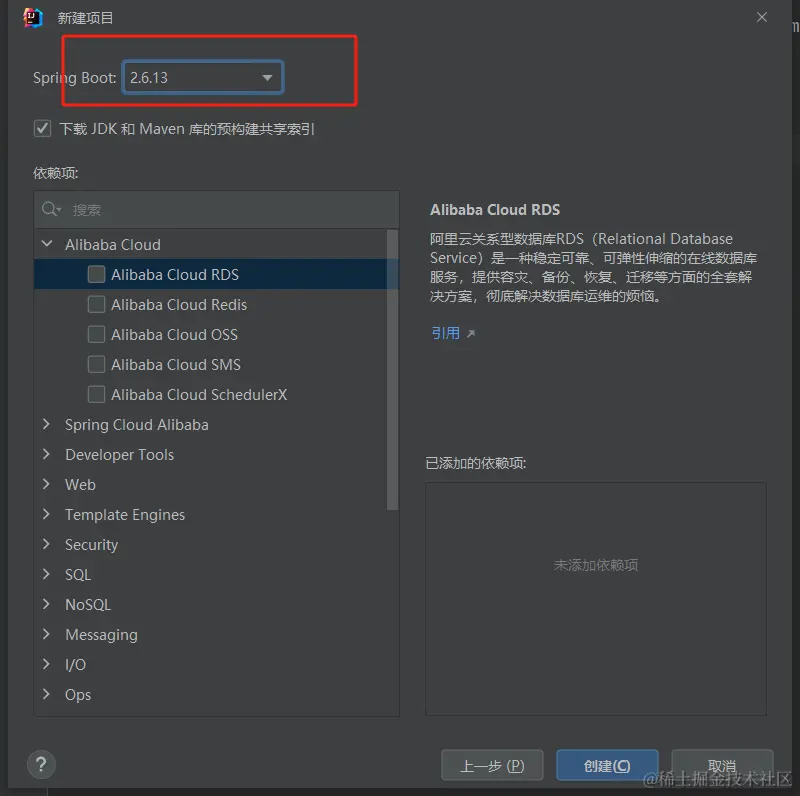This screenshot has width=800, height=796.
Task: Click the help question mark button
Action: (41, 764)
